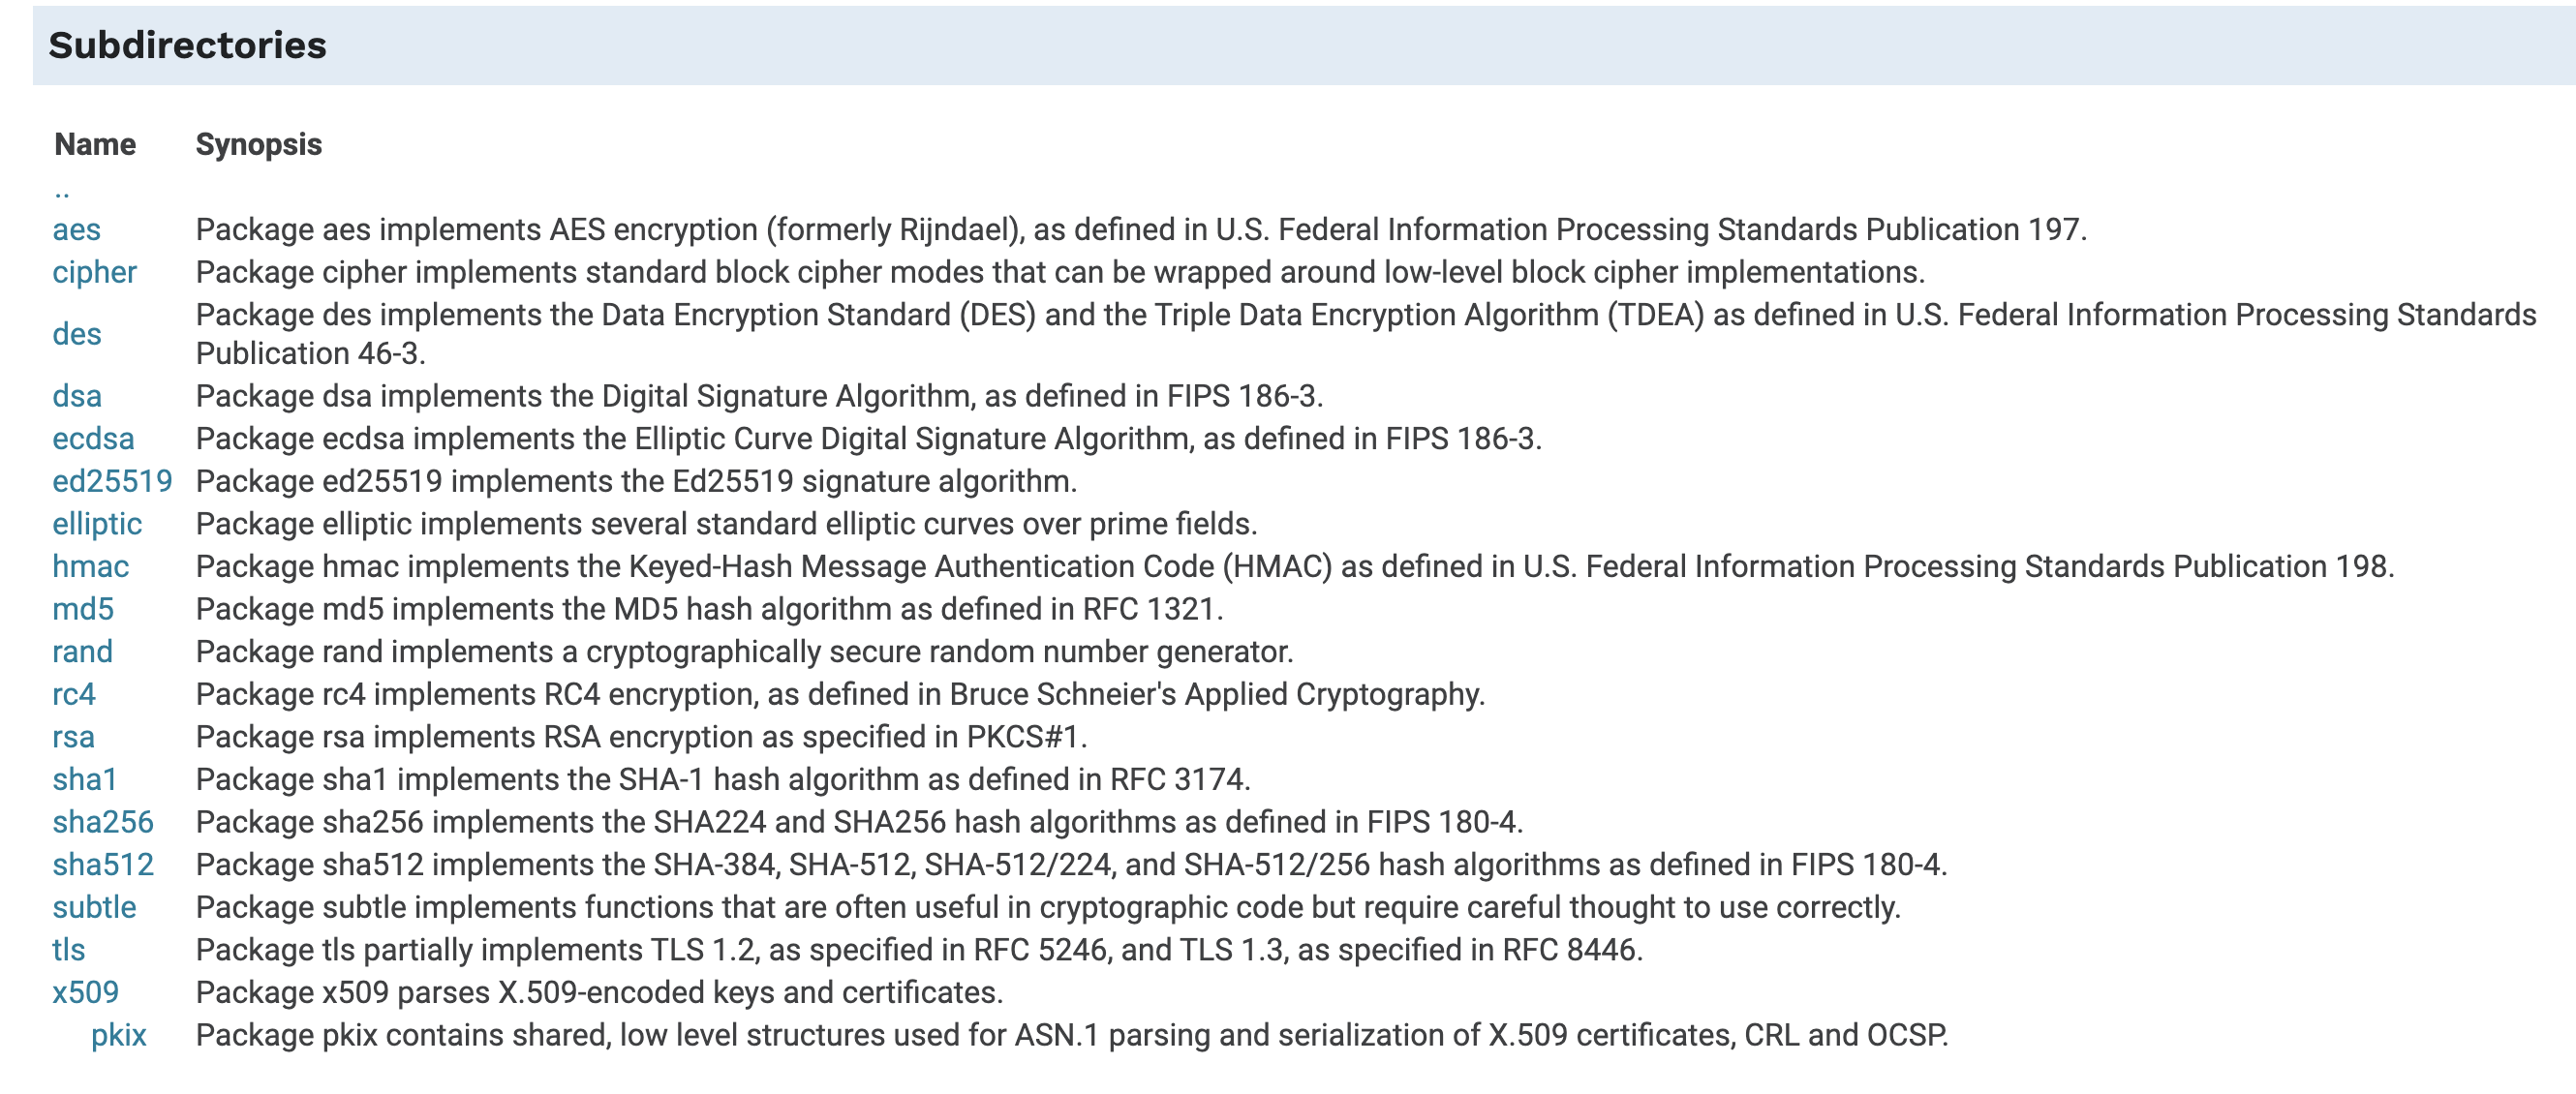Open the sha1 package page
Viewport: 2576px width, 1094px height.
point(85,779)
